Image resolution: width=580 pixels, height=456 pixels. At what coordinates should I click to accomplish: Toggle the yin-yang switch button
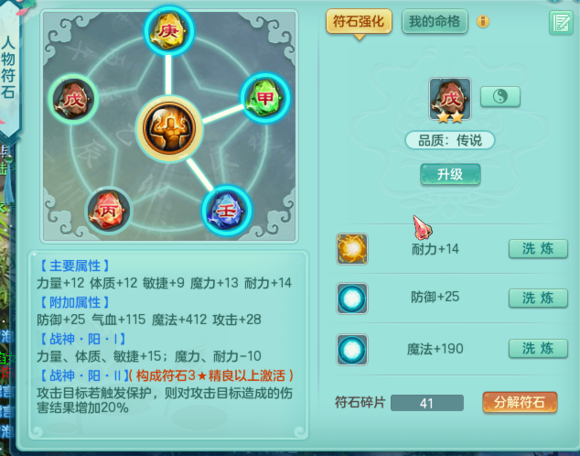pos(500,97)
